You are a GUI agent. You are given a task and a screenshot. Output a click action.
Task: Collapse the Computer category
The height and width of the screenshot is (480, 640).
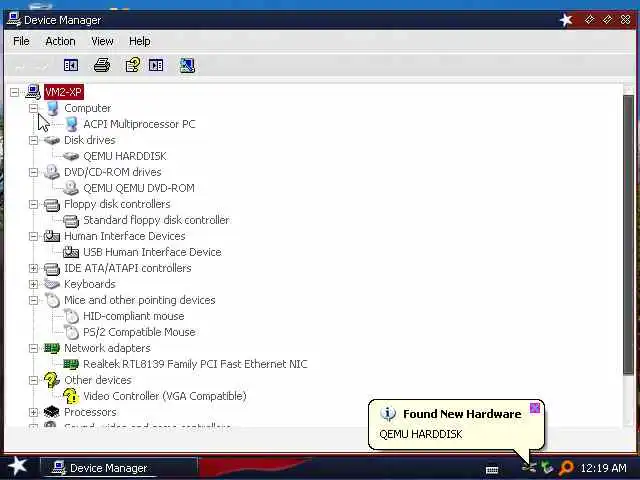click(33, 108)
